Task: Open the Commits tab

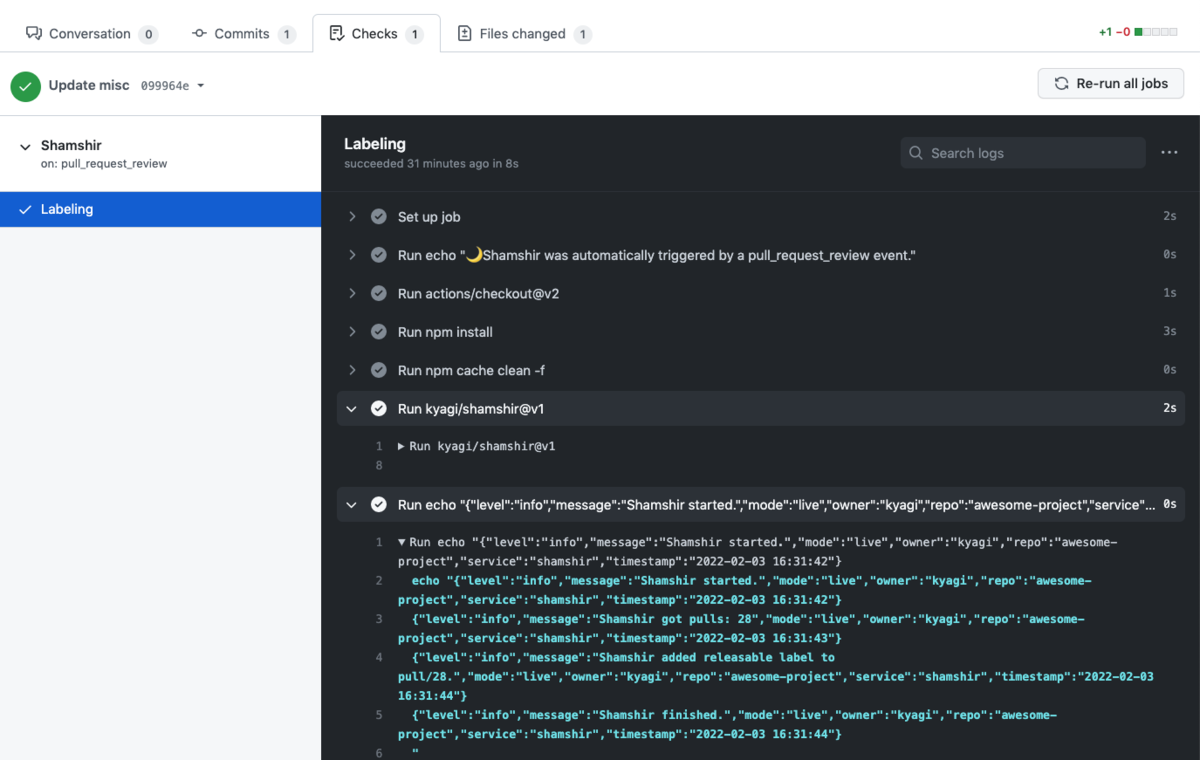Action: (243, 33)
